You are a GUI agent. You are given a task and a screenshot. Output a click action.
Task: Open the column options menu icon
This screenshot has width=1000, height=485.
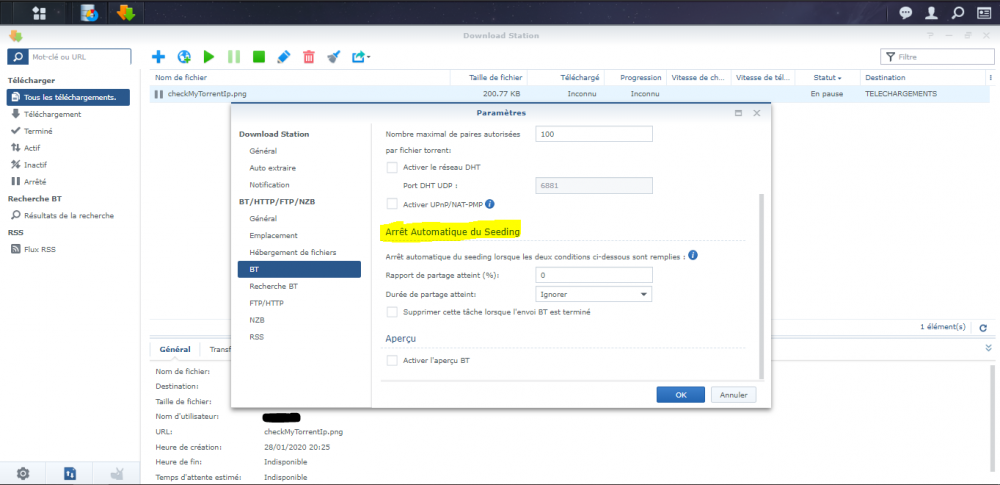[x=990, y=77]
